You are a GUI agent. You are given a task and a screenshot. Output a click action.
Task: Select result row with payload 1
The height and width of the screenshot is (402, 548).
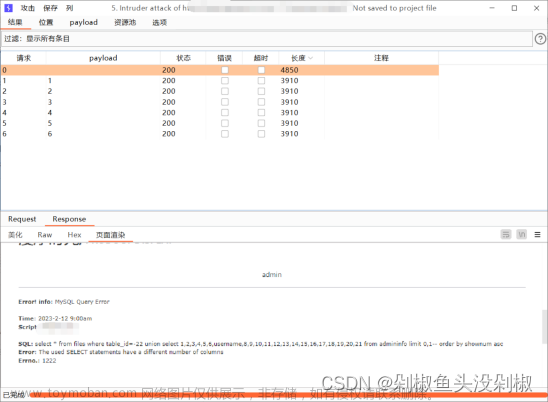point(220,81)
